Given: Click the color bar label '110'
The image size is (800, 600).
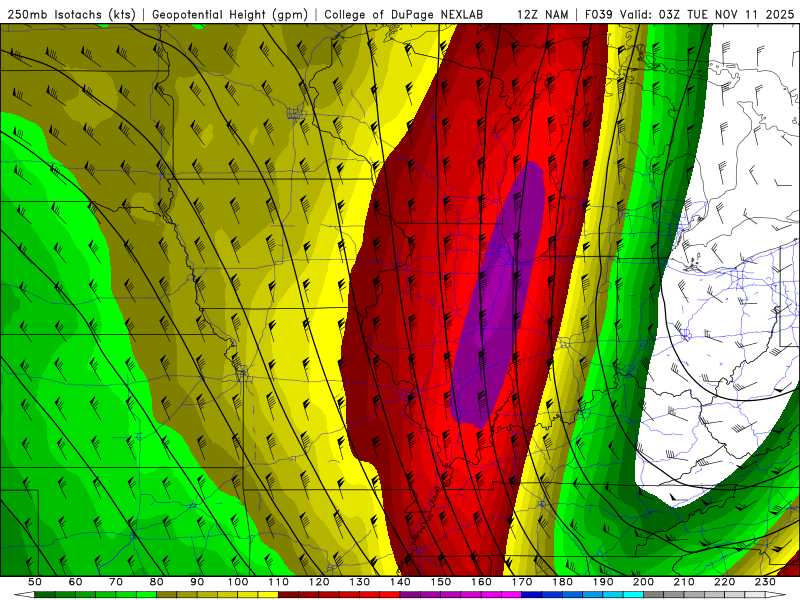Looking at the screenshot, I should [x=279, y=582].
